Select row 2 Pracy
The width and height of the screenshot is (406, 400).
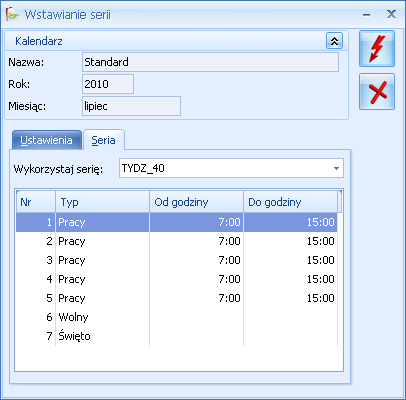tap(177, 241)
